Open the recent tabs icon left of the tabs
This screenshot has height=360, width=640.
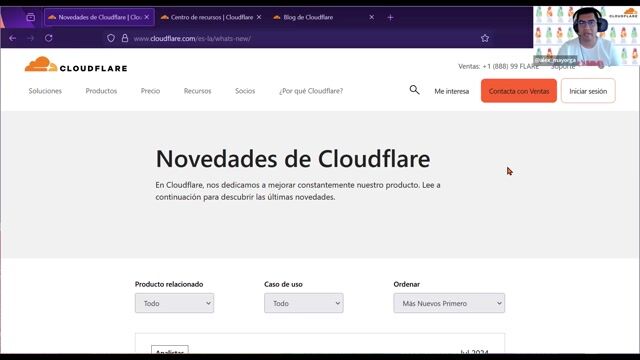(31, 17)
